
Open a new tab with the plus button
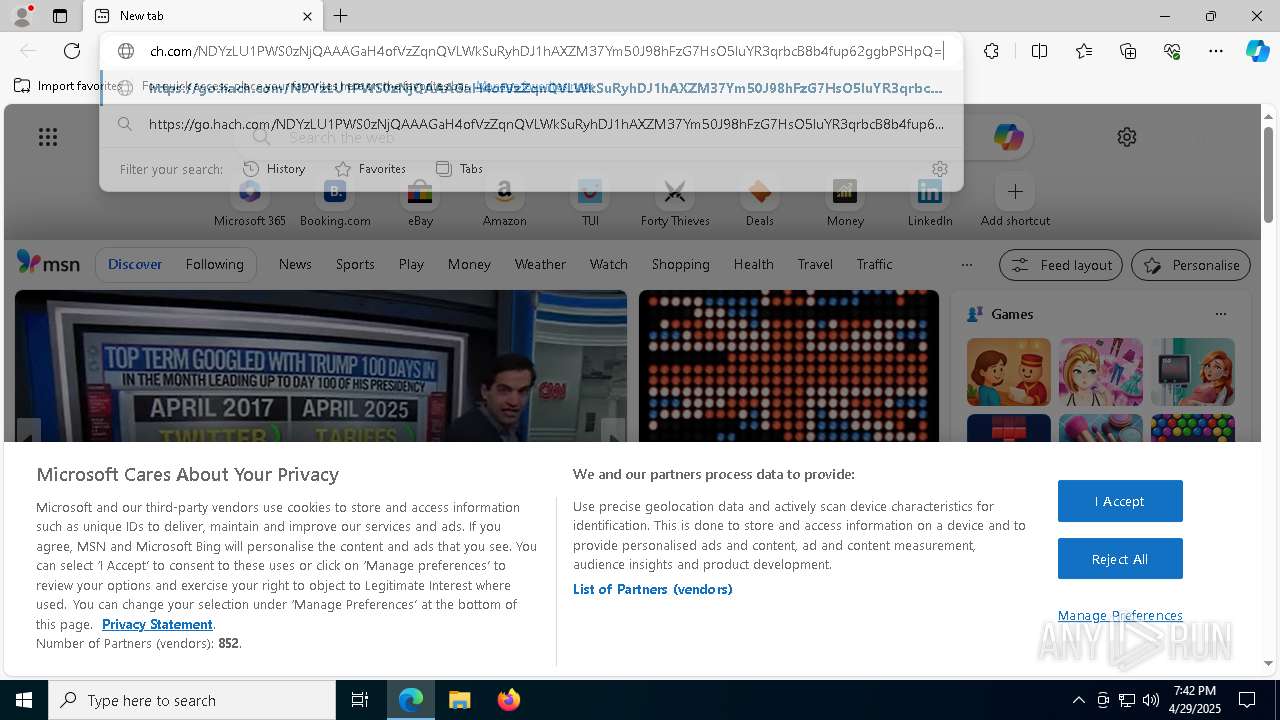[x=341, y=16]
